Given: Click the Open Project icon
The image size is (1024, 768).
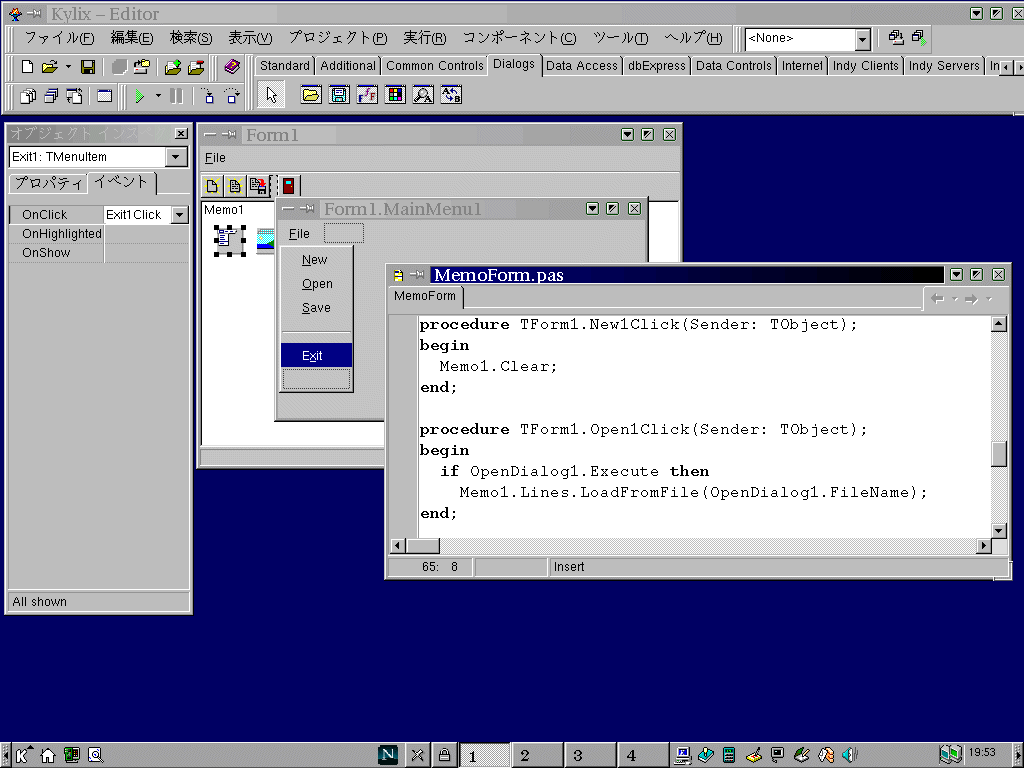Looking at the screenshot, I should click(x=141, y=67).
